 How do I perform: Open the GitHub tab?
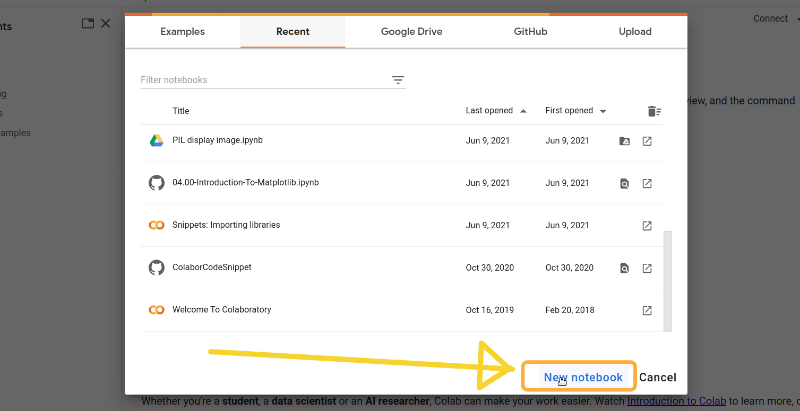click(530, 32)
